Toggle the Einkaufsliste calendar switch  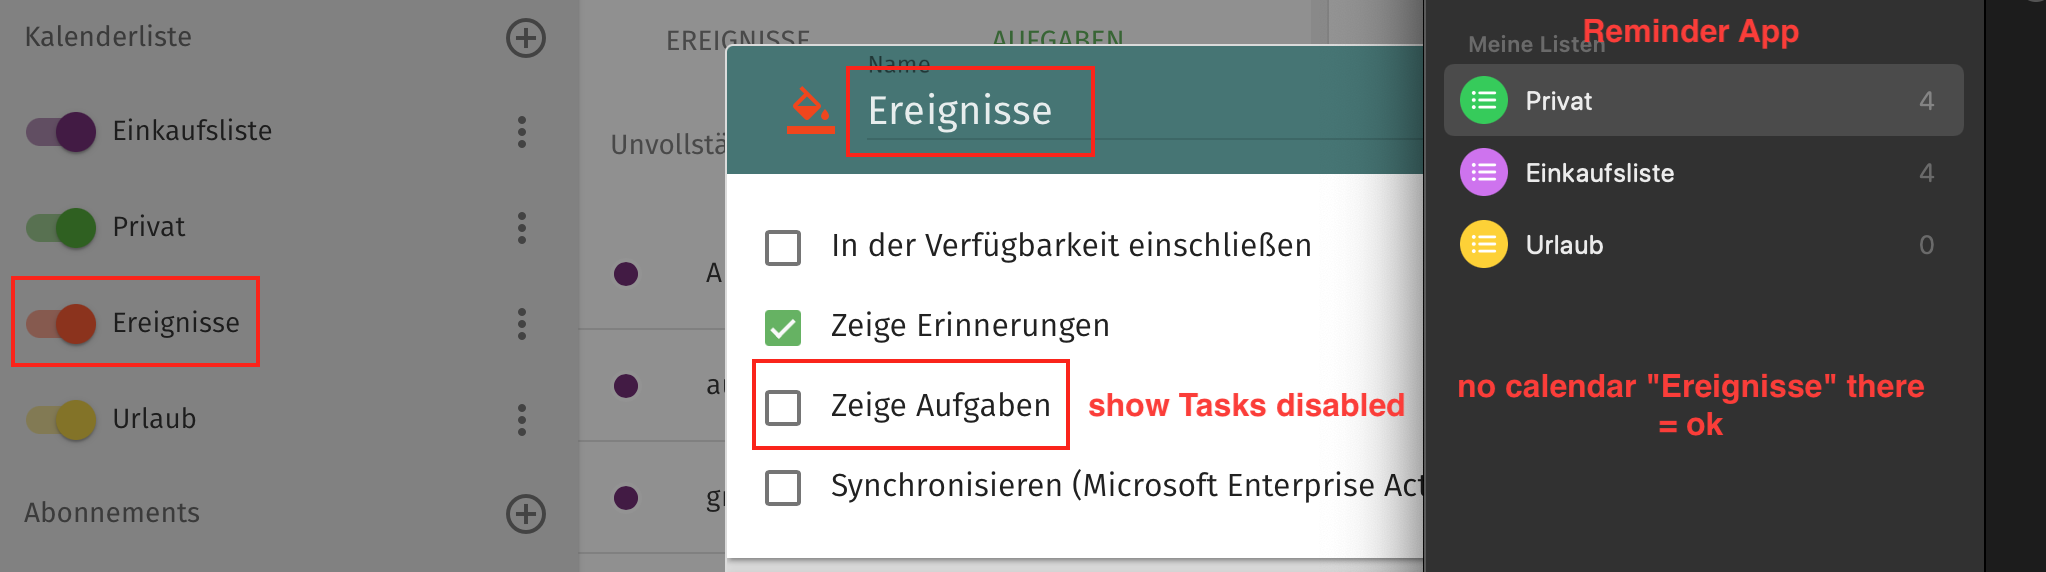[62, 131]
